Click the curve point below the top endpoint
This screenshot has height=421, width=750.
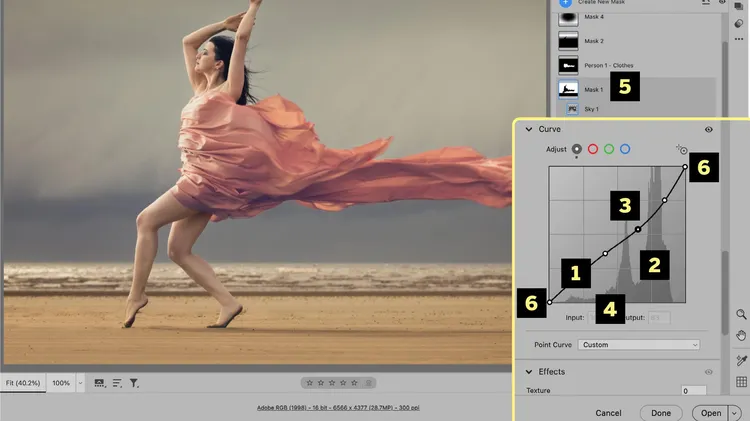click(664, 200)
